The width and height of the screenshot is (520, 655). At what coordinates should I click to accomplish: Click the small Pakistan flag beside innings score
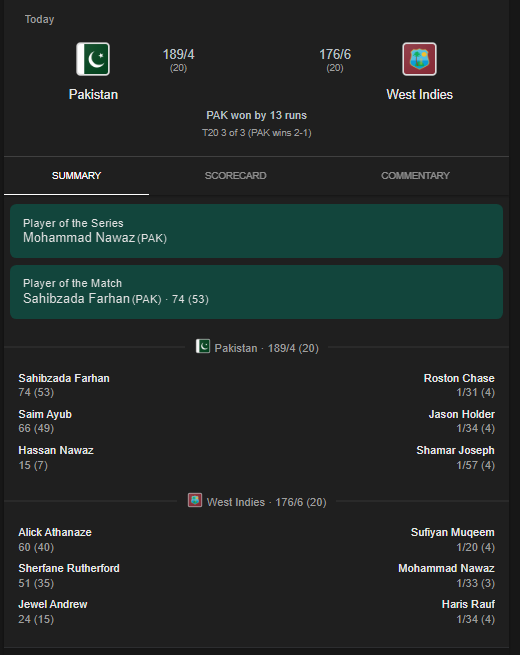[x=203, y=346]
